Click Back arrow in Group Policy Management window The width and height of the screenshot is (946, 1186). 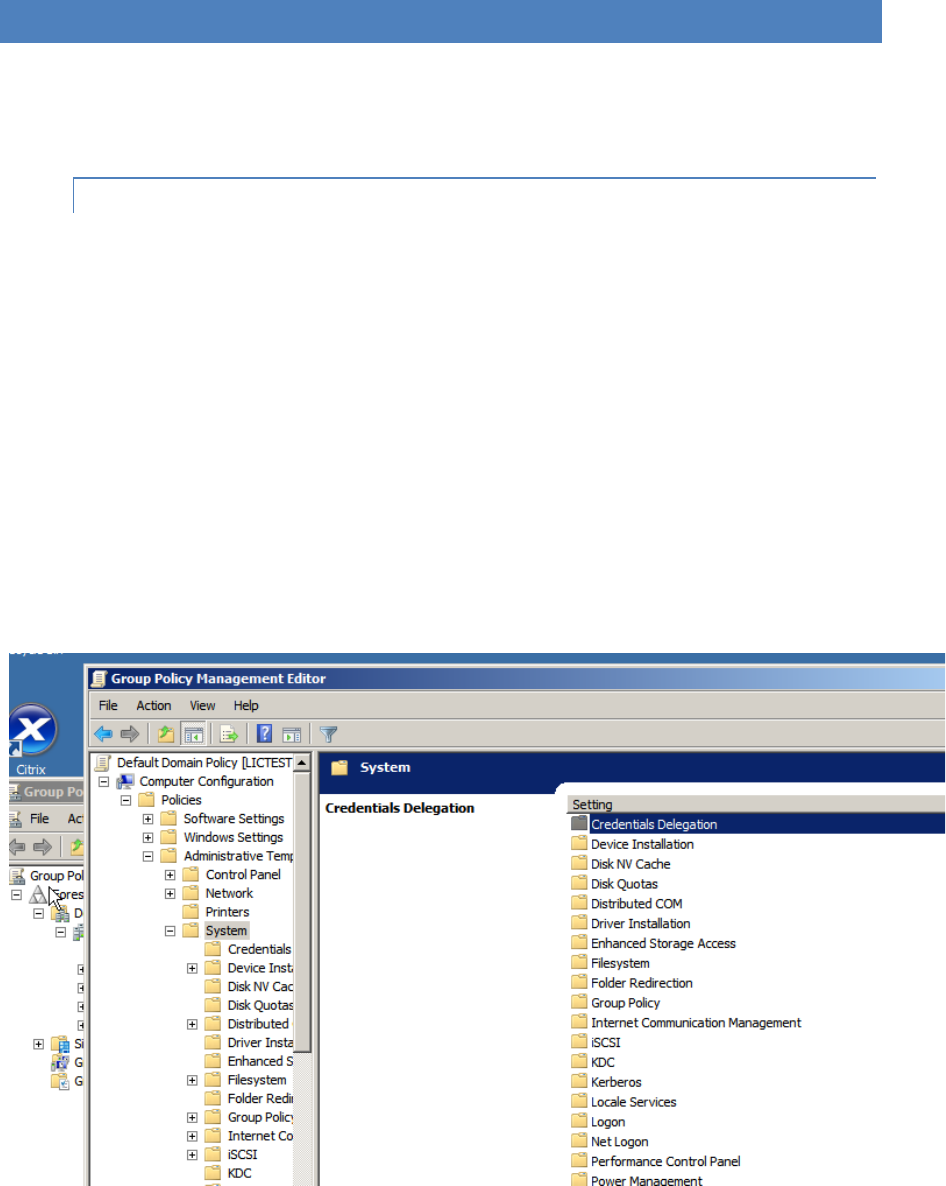[17, 847]
